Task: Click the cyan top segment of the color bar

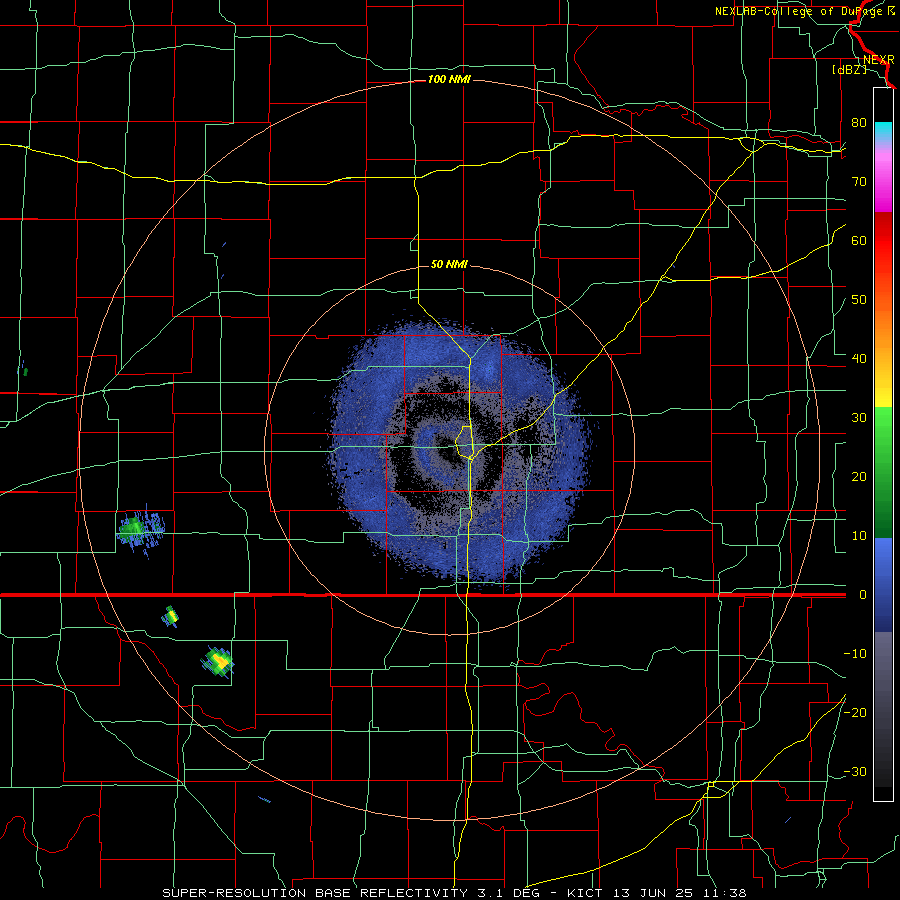Action: (x=883, y=131)
